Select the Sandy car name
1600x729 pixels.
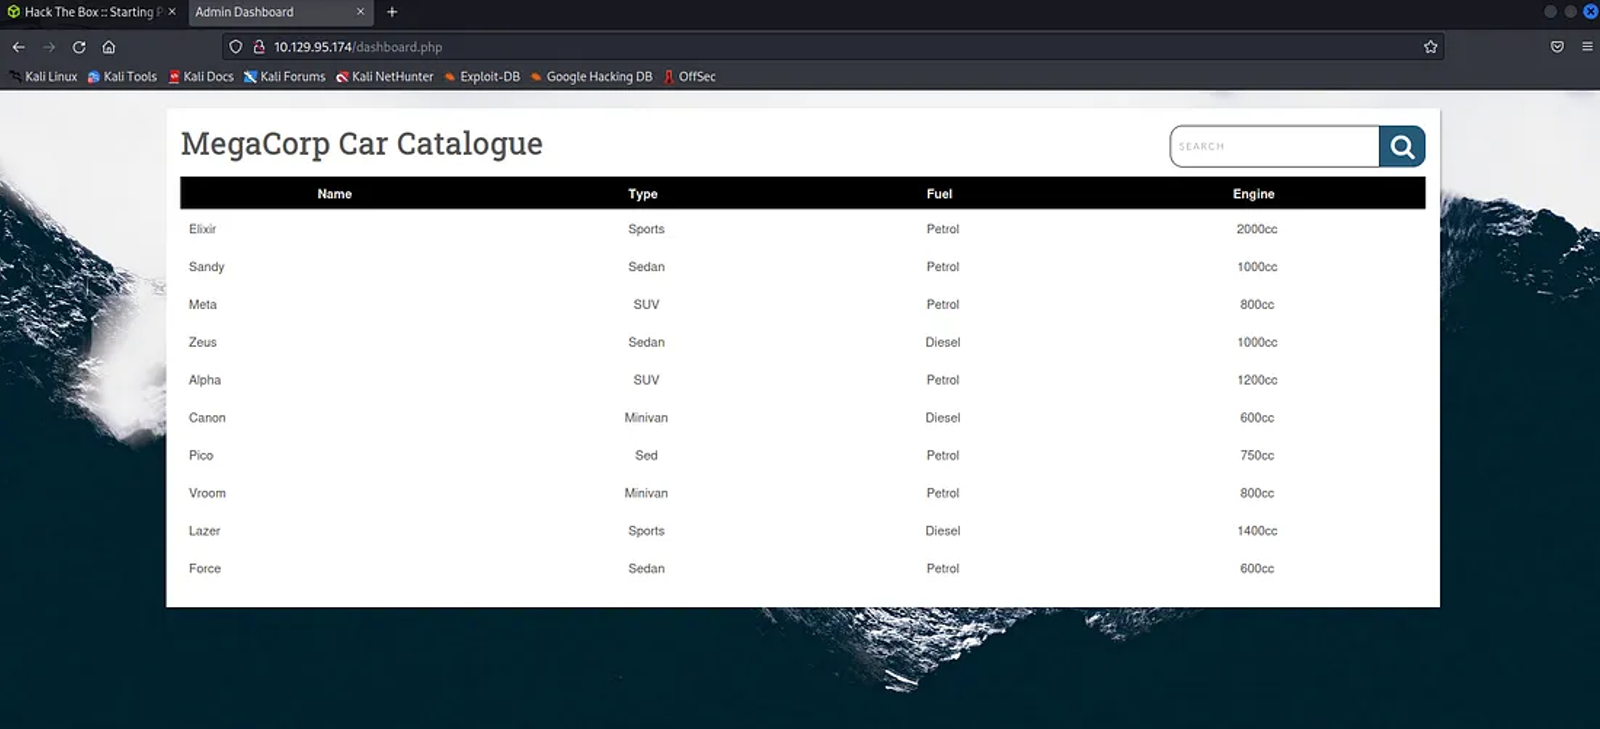tap(206, 267)
